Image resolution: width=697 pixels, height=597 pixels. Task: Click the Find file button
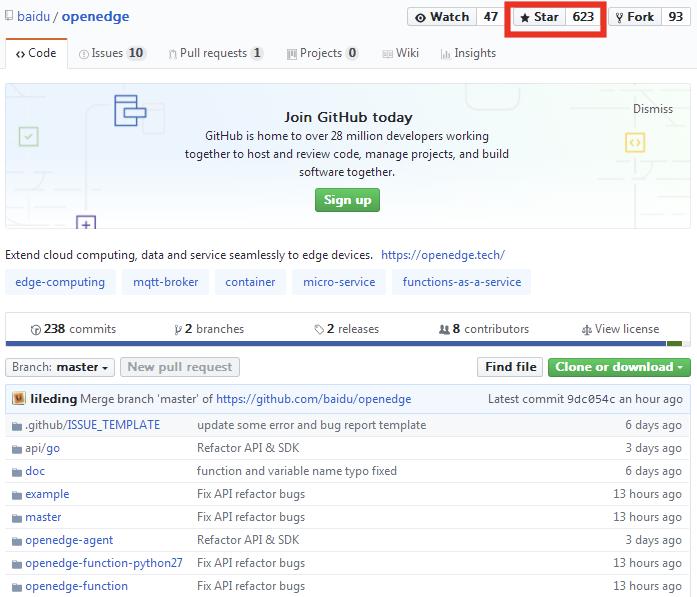[510, 367]
